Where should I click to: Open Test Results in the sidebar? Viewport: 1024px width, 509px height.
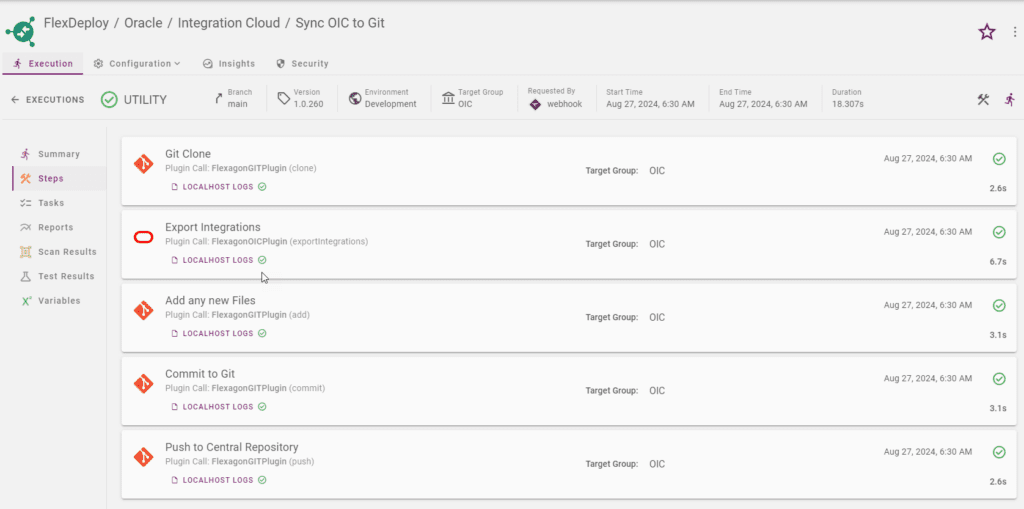pos(59,276)
